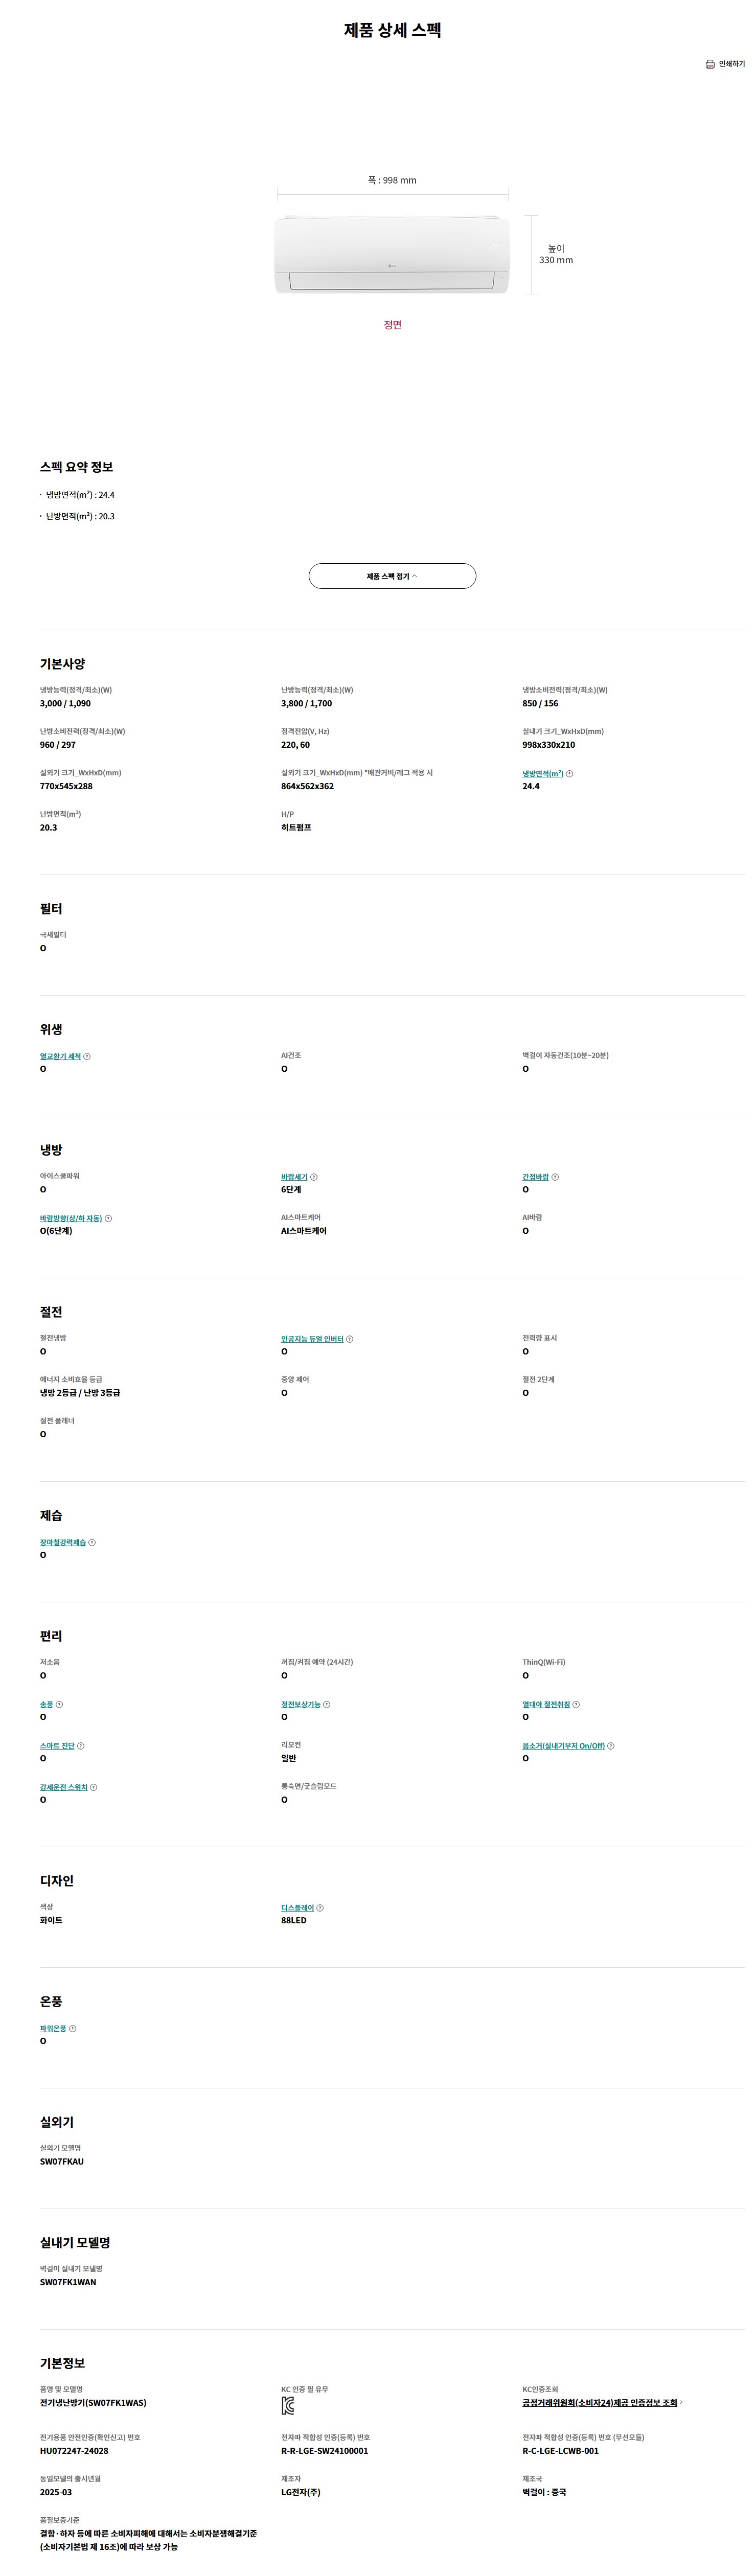756x2576 pixels.
Task: Click the value 850 / 156
Action: tap(540, 703)
